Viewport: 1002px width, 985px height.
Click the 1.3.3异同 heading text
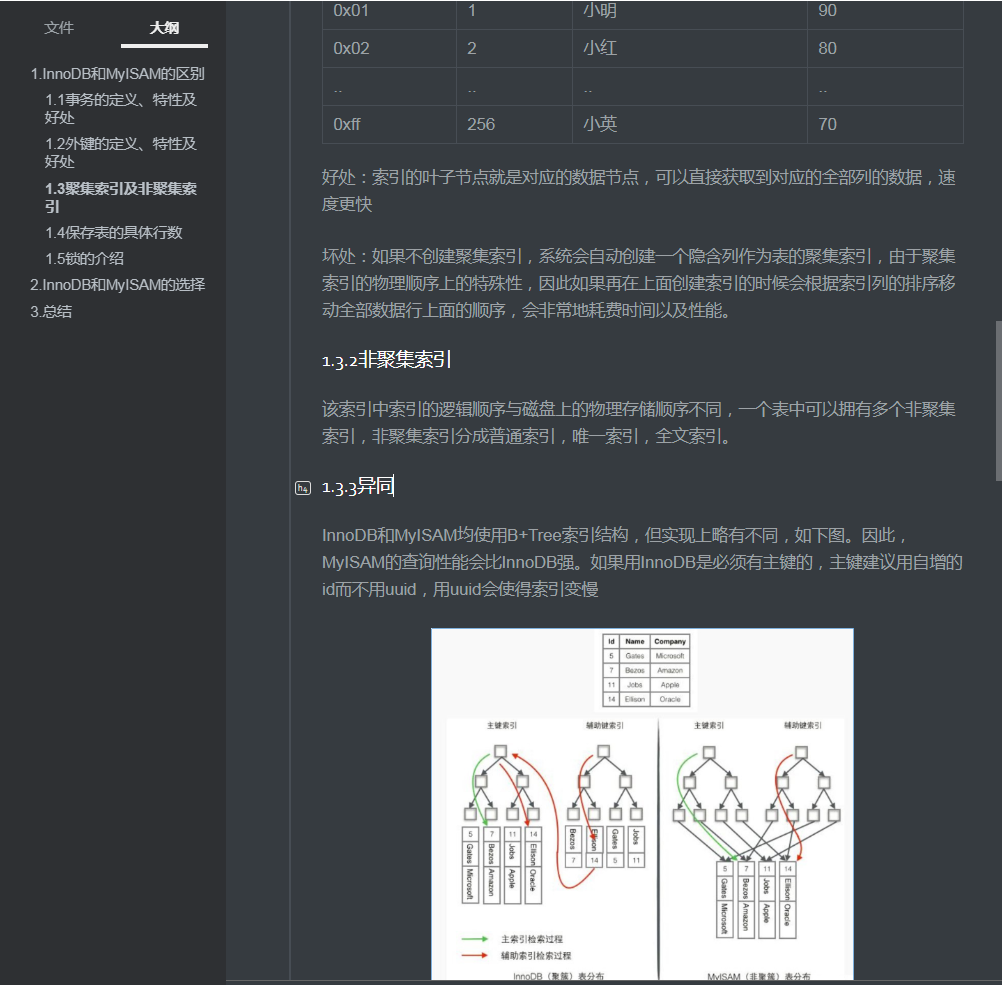pyautogui.click(x=358, y=486)
